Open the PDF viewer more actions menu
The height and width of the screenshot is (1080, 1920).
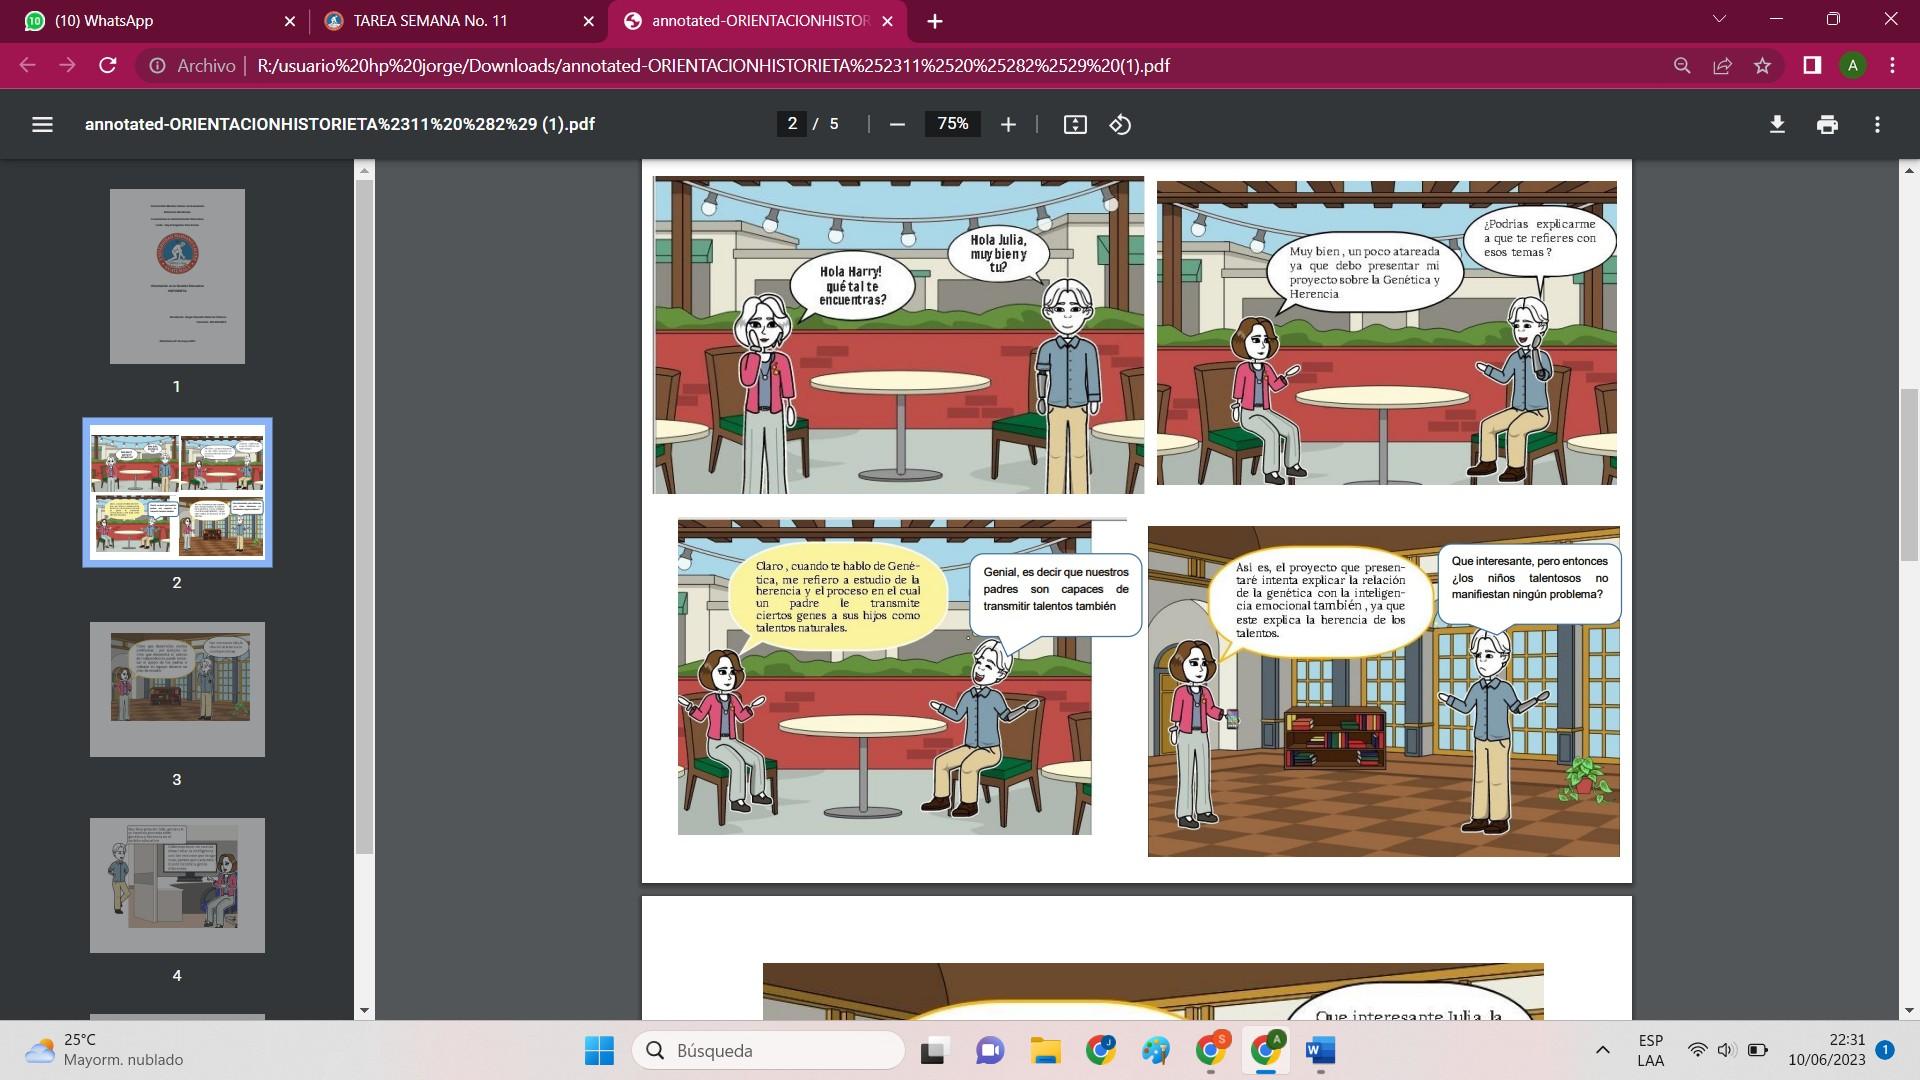coord(1877,125)
